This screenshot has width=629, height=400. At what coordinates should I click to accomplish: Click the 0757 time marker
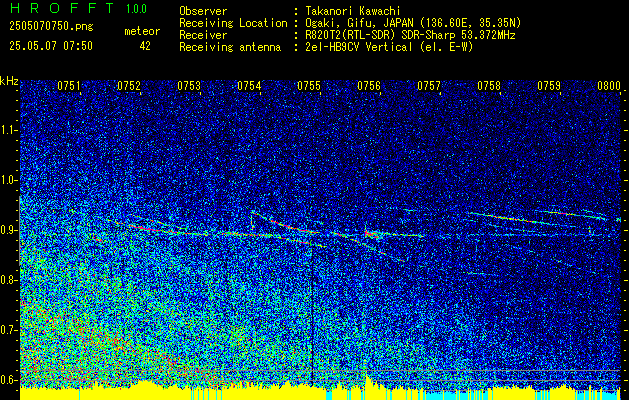pyautogui.click(x=429, y=86)
